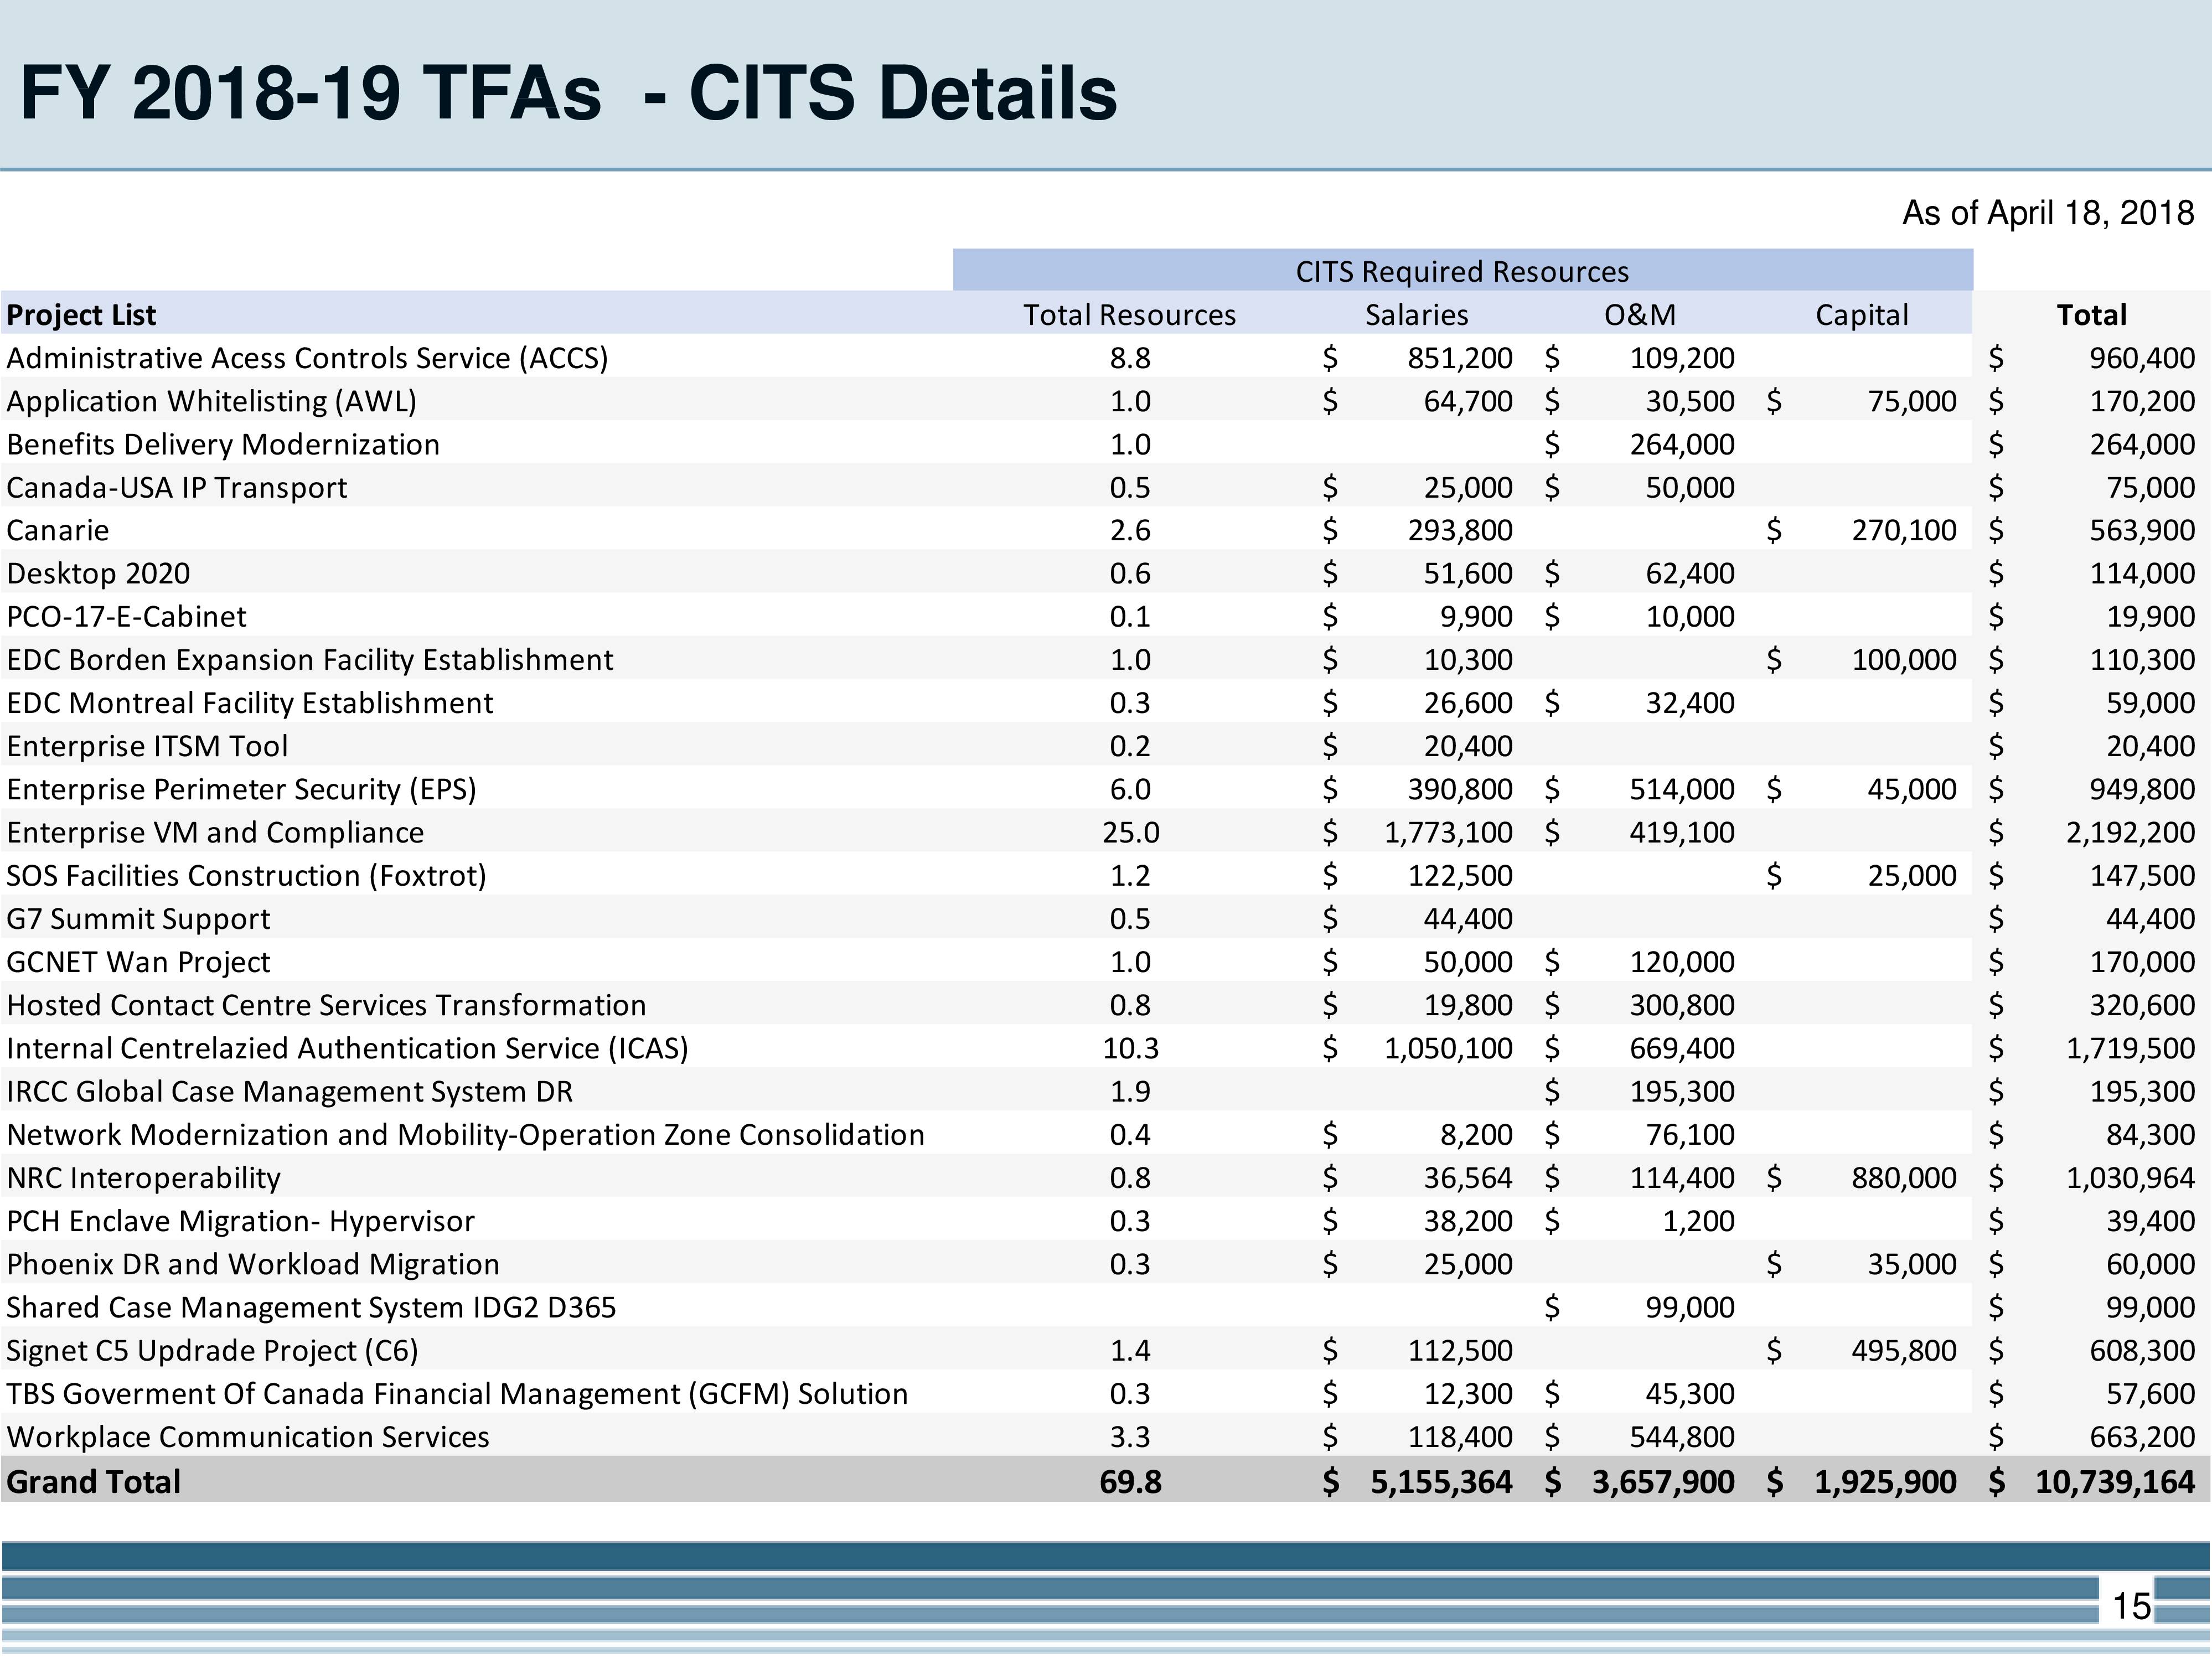This screenshot has height=1659, width=2212.
Task: Select the Grand Total capital value 1,925,900
Action: [1885, 1481]
